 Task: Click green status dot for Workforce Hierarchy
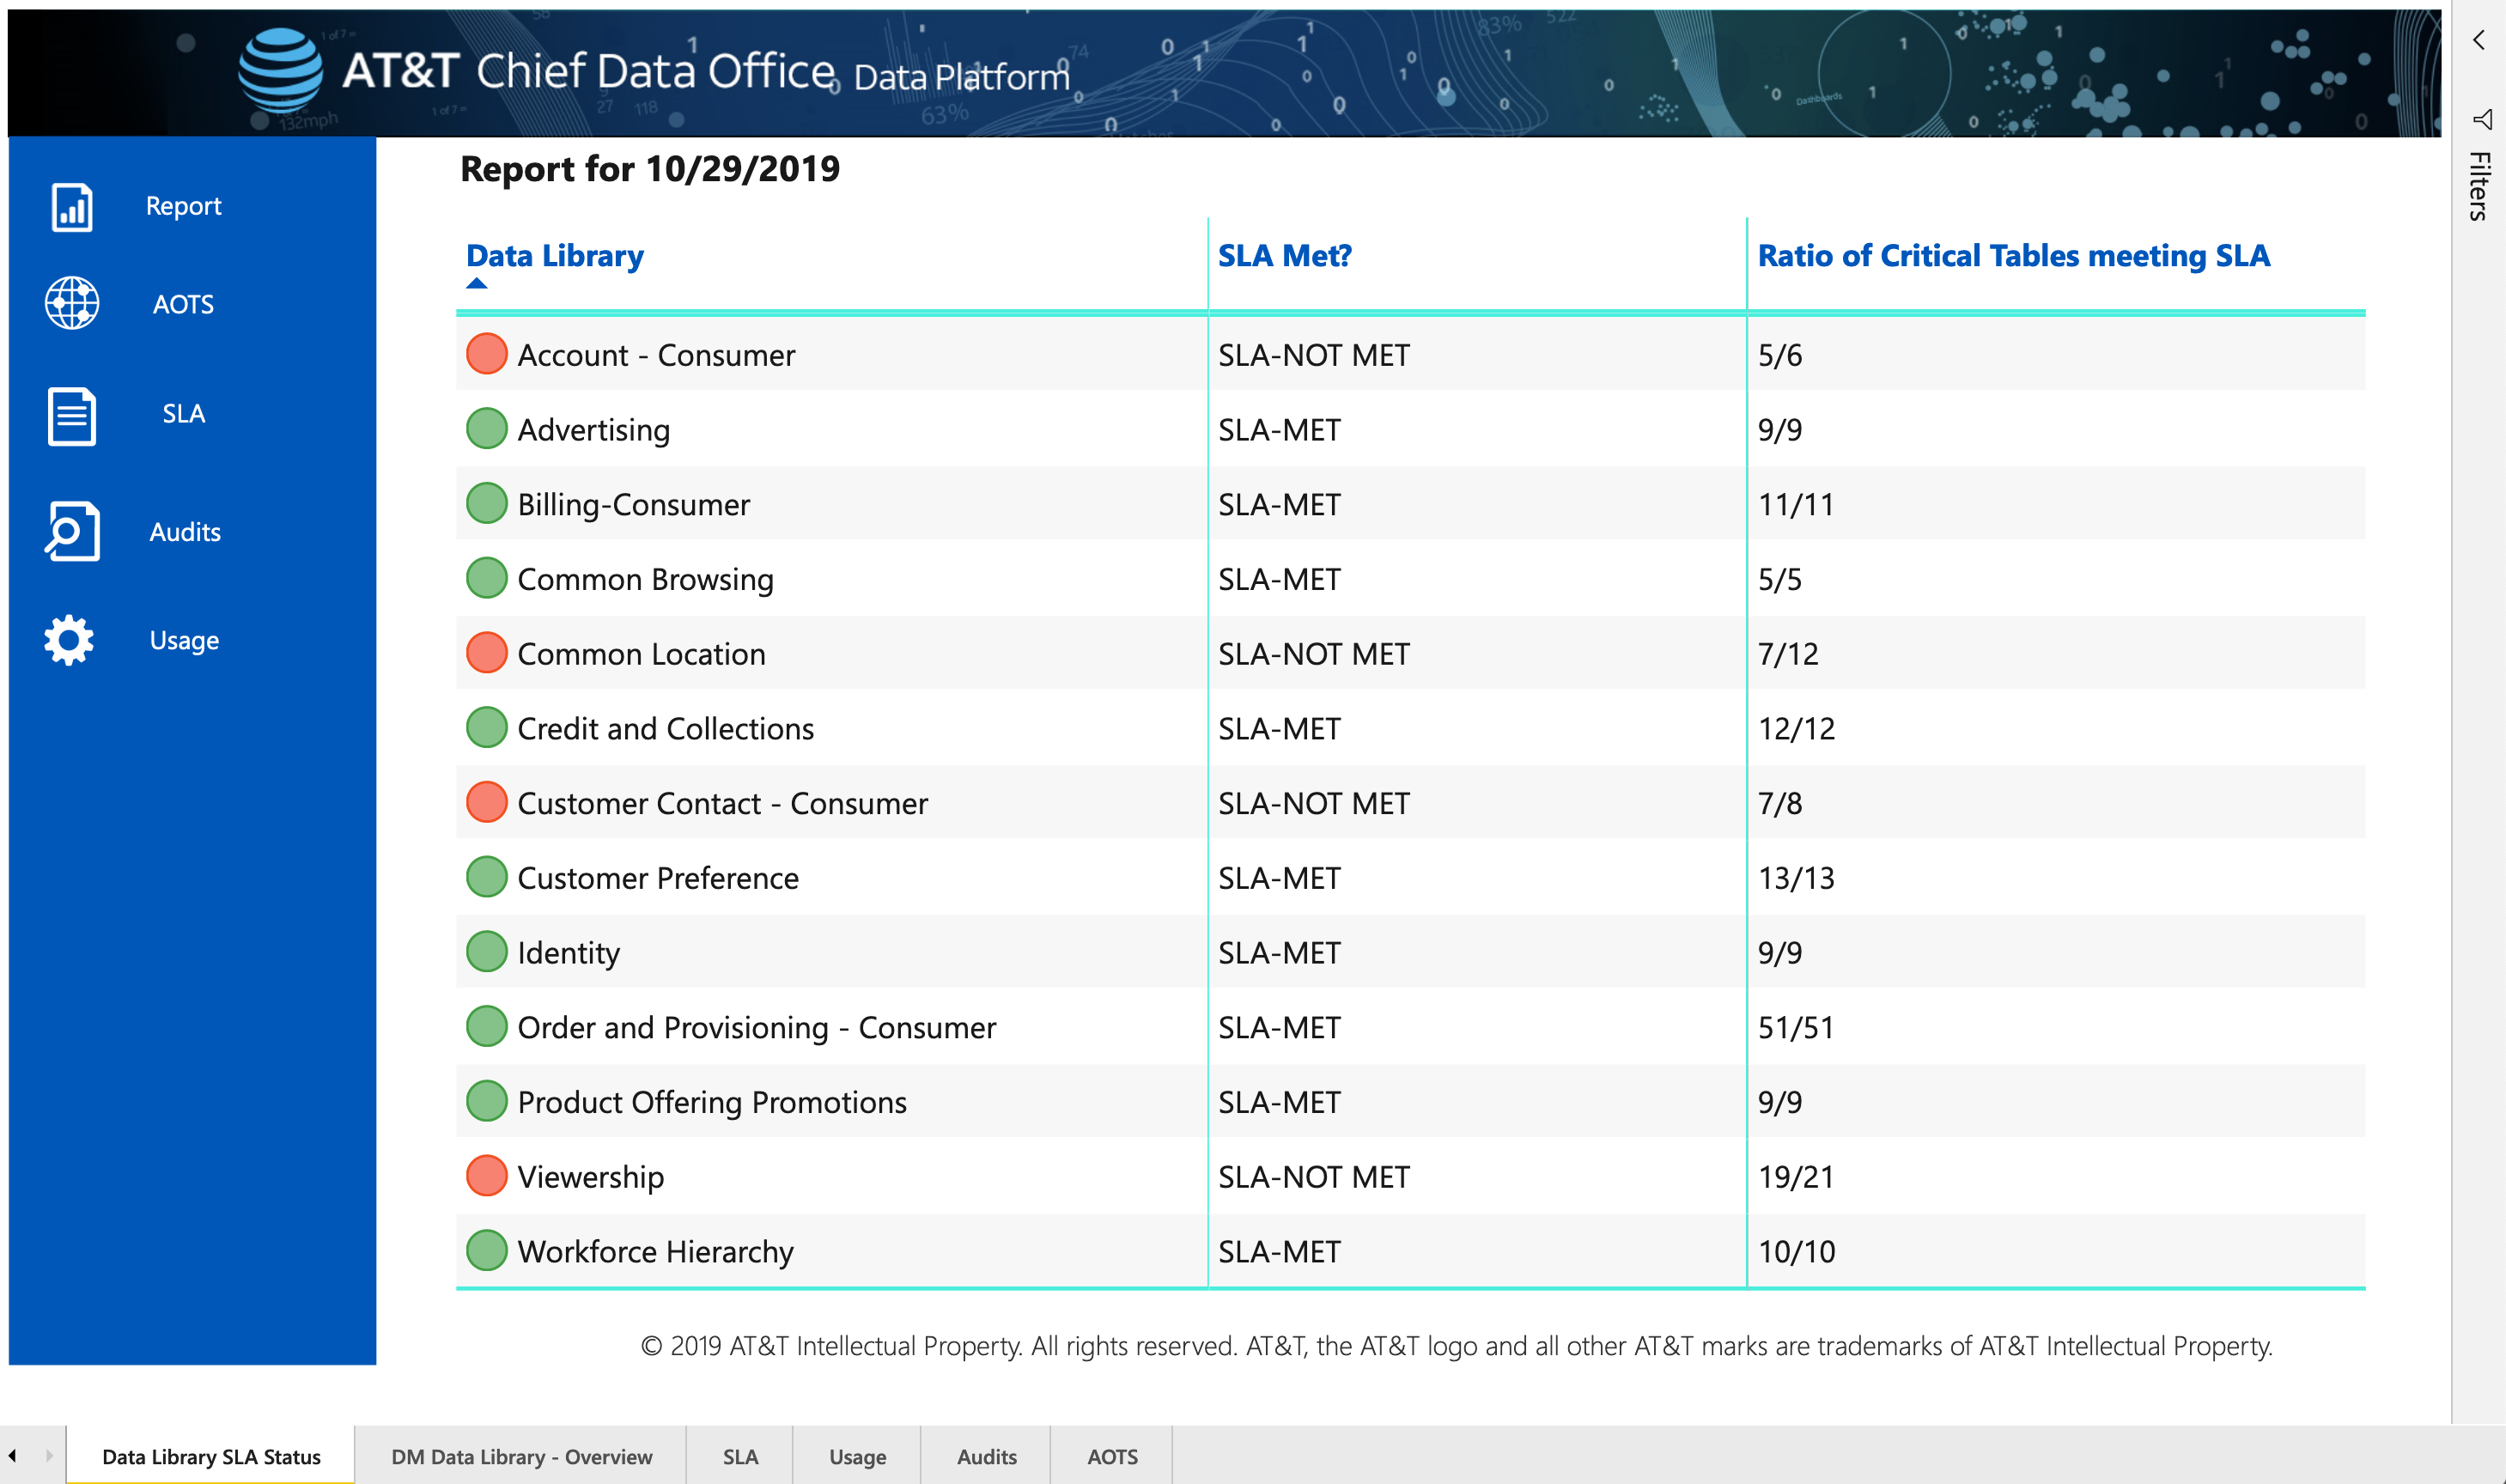pyautogui.click(x=487, y=1250)
